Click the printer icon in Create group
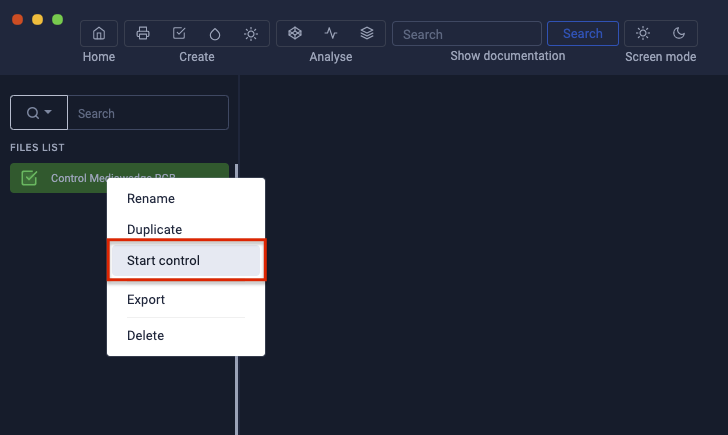728x435 pixels. [x=143, y=33]
